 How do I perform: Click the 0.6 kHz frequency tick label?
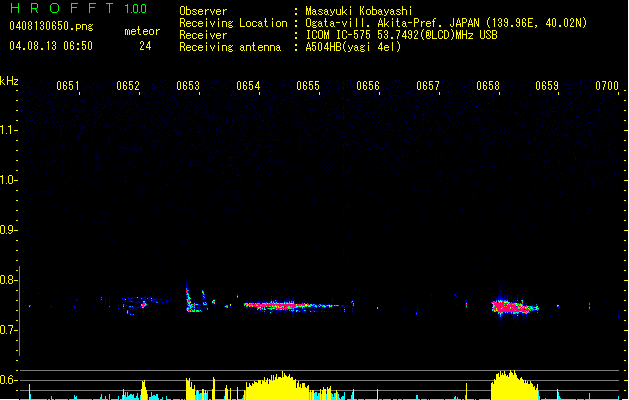(8, 380)
